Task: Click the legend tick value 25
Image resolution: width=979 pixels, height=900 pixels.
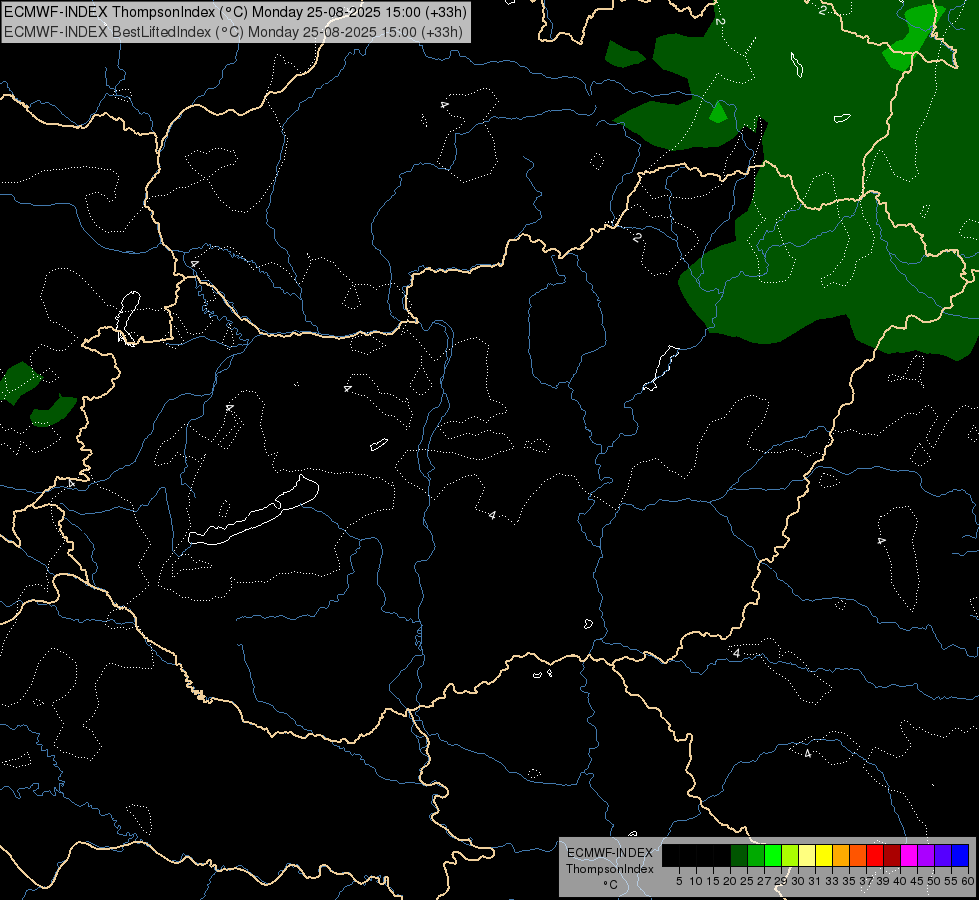Action: (747, 881)
